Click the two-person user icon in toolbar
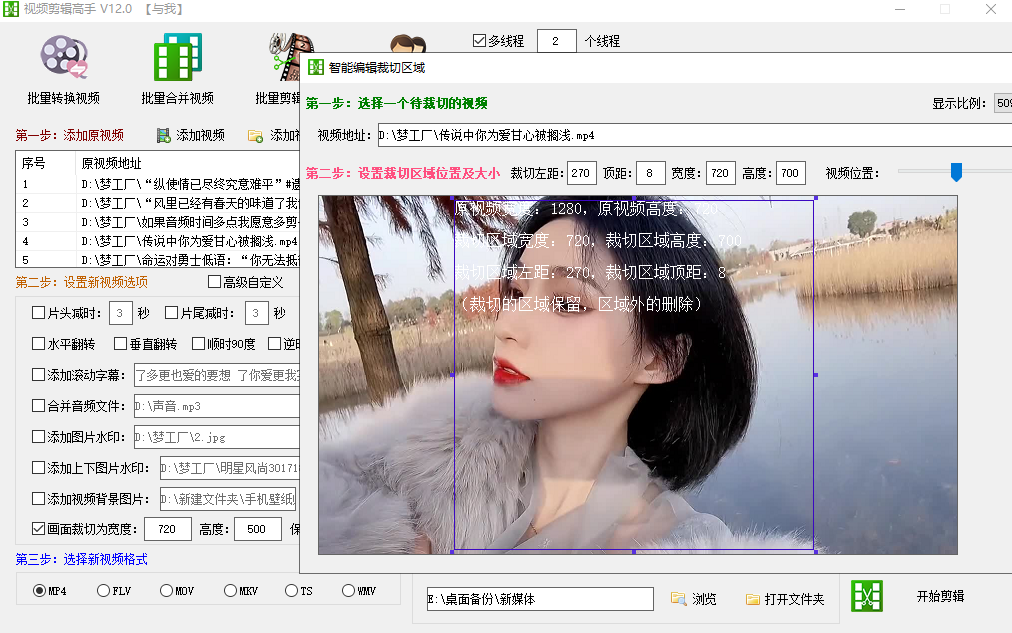This screenshot has height=633, width=1012. (x=408, y=44)
